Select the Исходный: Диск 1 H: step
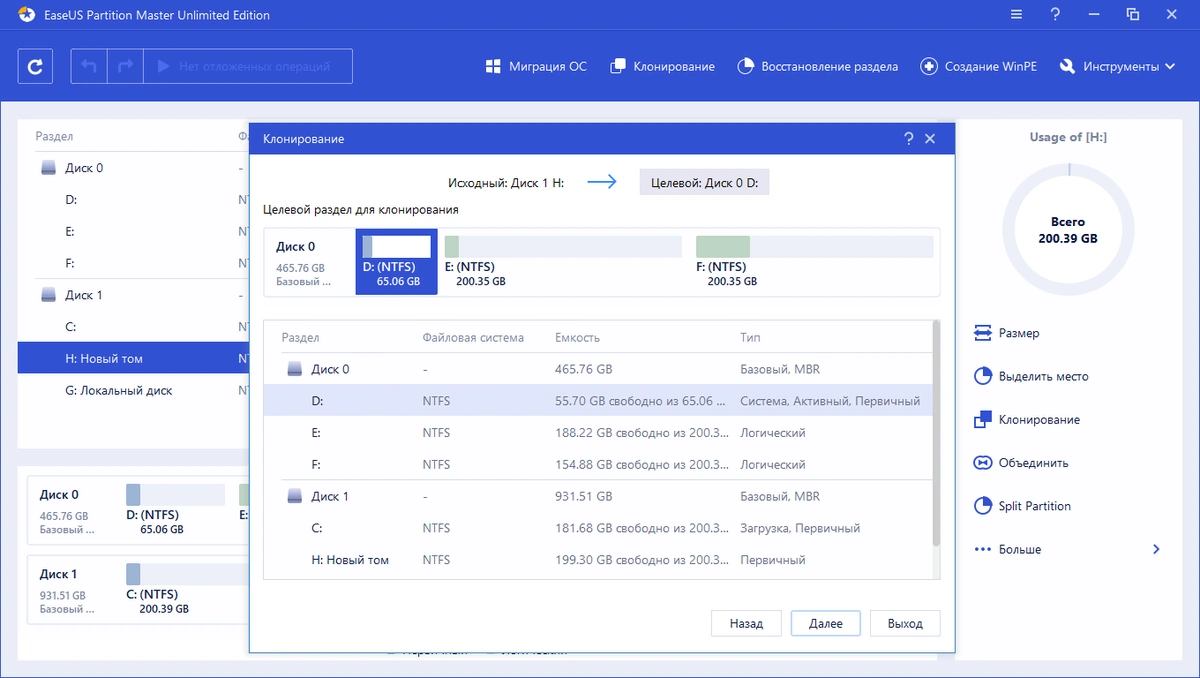 (x=505, y=183)
